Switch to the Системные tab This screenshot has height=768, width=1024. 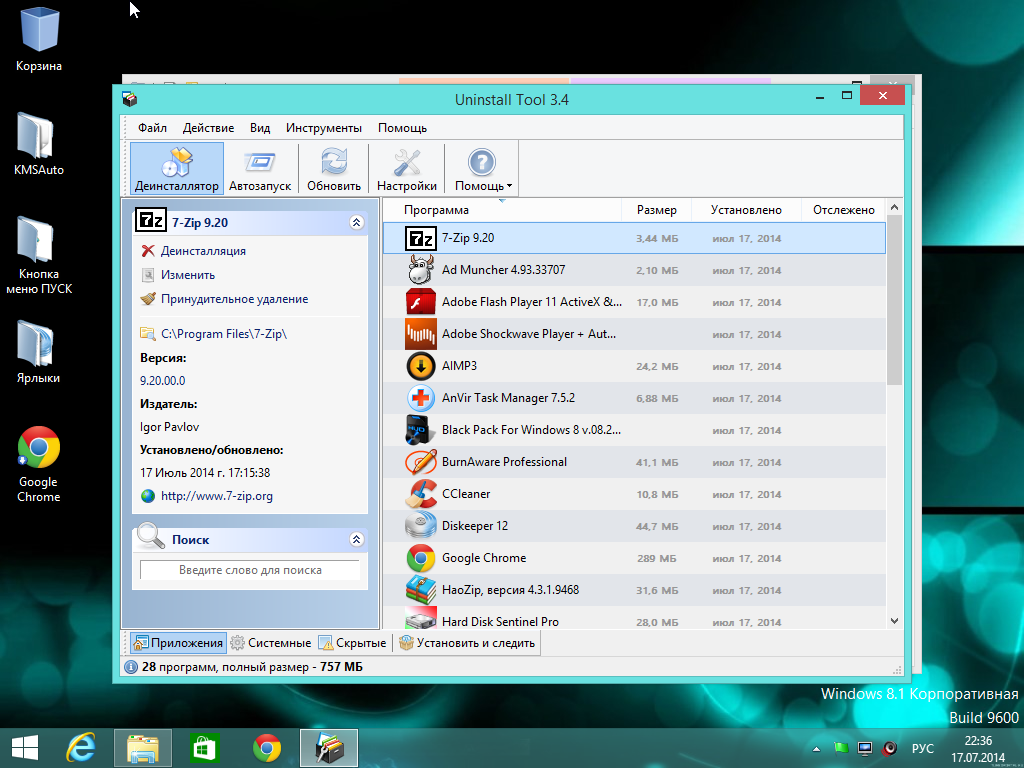tap(271, 643)
